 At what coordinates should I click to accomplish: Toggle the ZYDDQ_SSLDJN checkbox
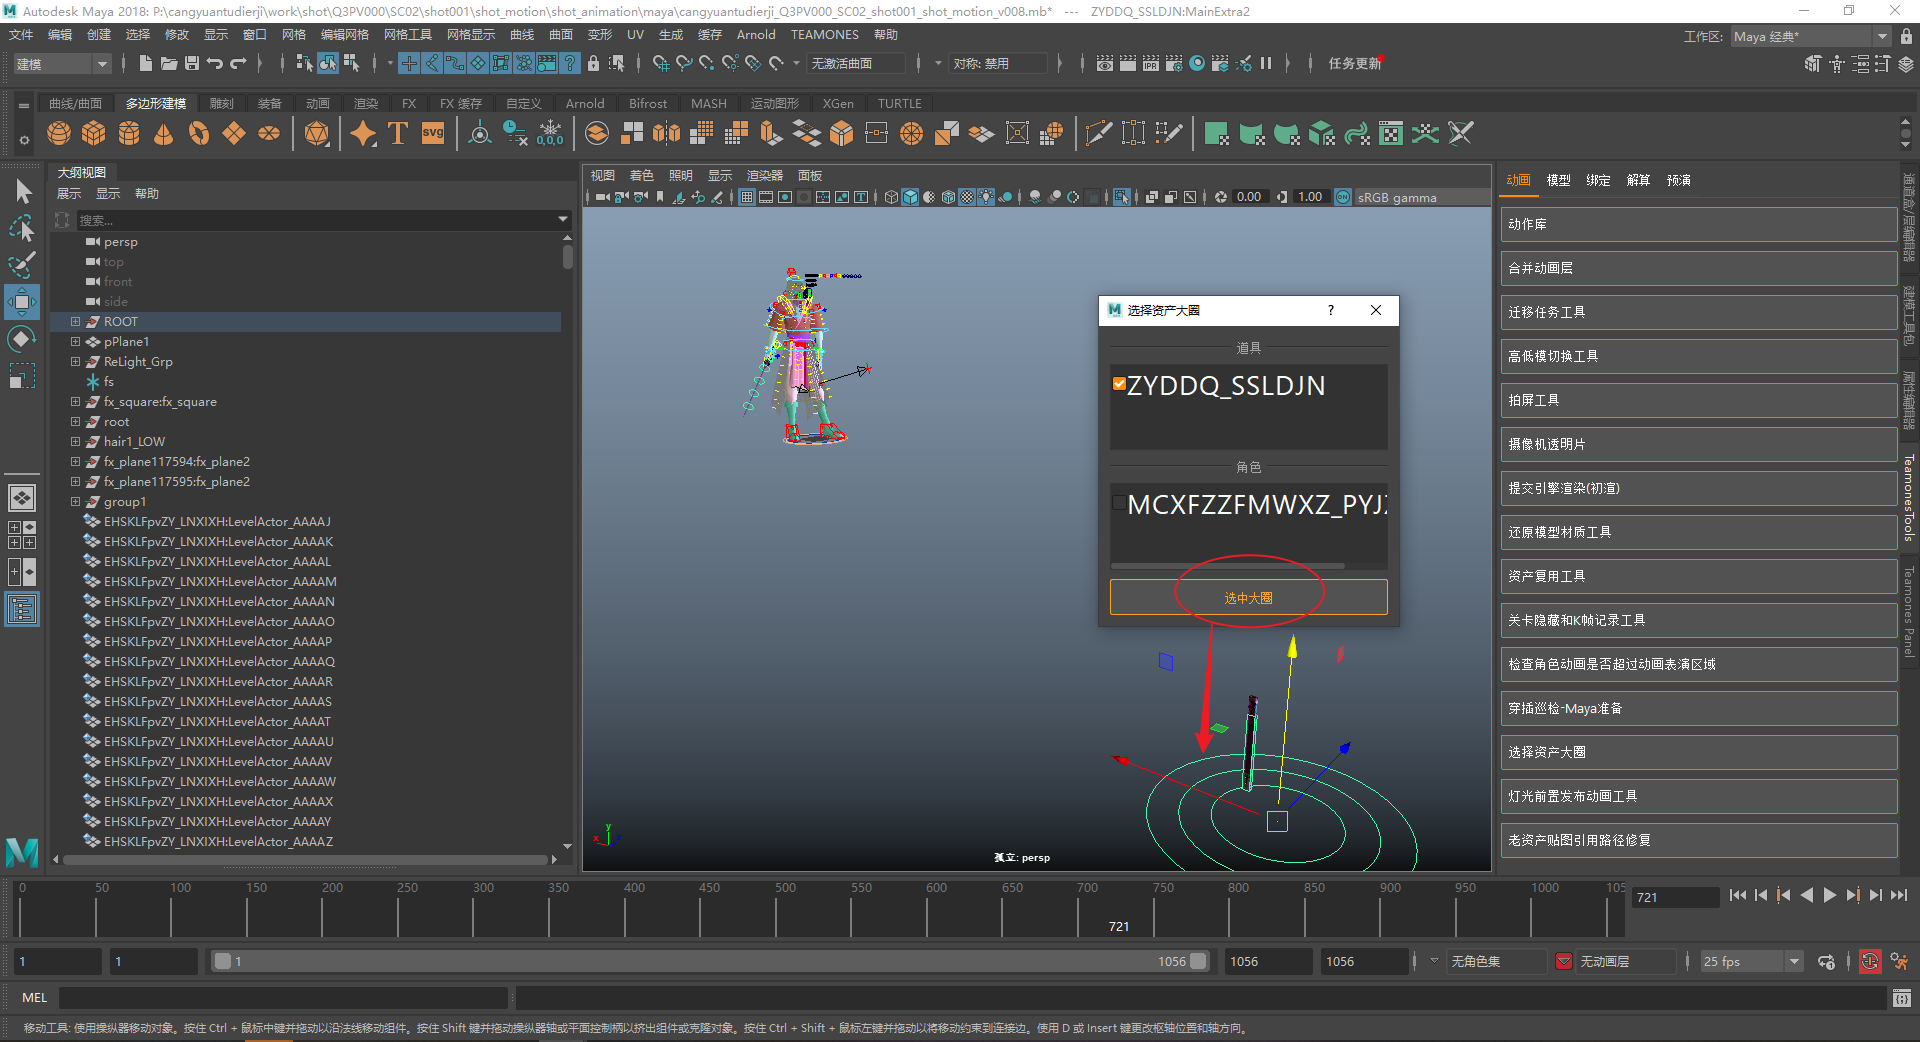1119,384
